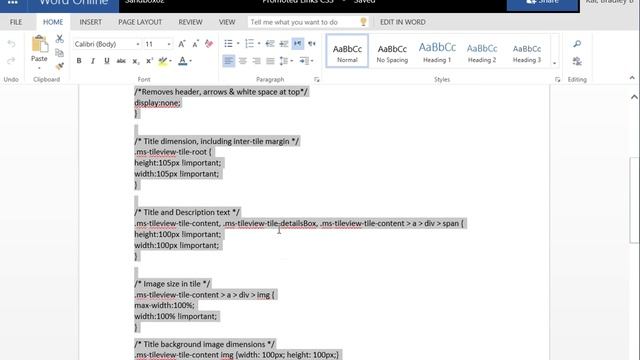Toggle left text alignment
The width and height of the screenshot is (640, 360).
[229, 61]
